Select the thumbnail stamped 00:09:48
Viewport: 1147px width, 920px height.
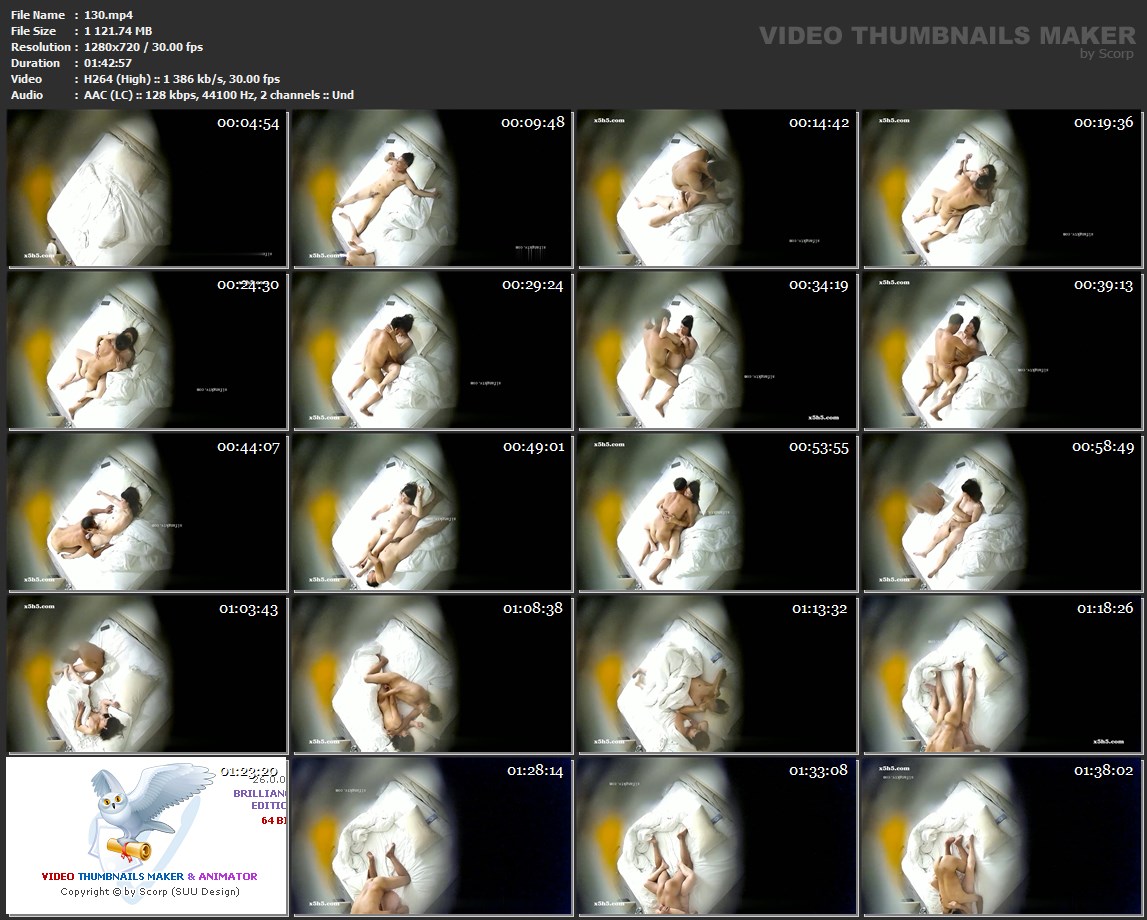click(432, 188)
